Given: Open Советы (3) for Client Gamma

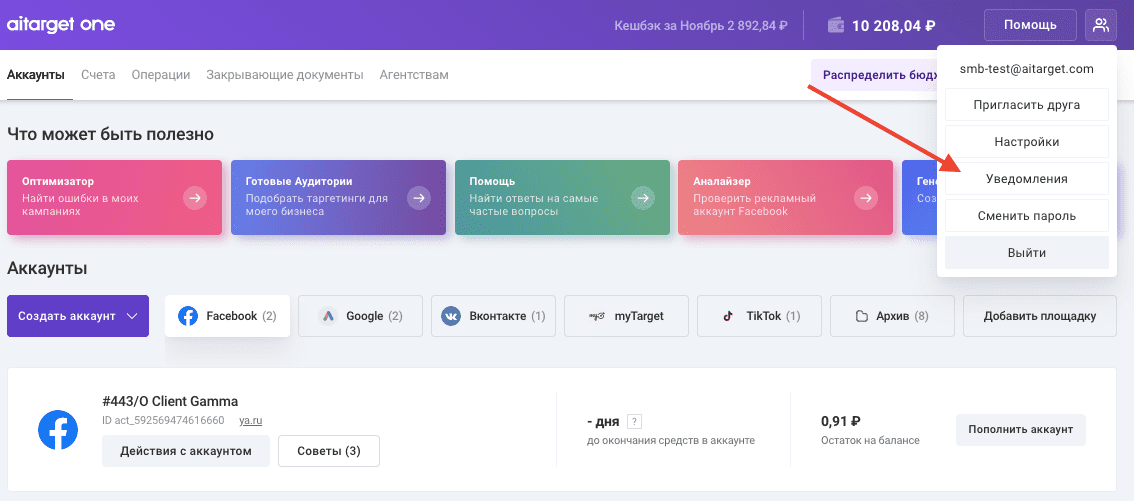Looking at the screenshot, I should (329, 451).
